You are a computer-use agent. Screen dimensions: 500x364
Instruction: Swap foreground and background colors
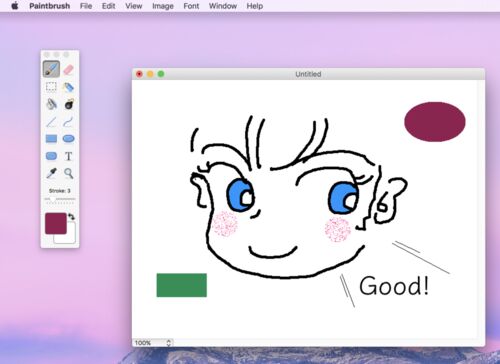pyautogui.click(x=71, y=217)
